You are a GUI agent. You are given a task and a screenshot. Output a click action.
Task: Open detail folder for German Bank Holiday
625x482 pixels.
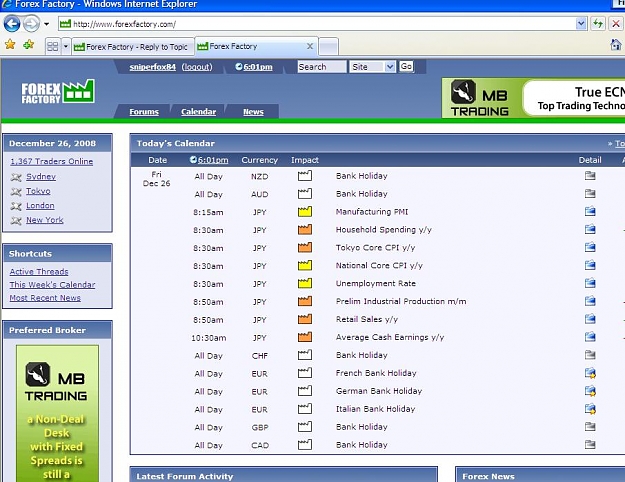click(x=590, y=391)
